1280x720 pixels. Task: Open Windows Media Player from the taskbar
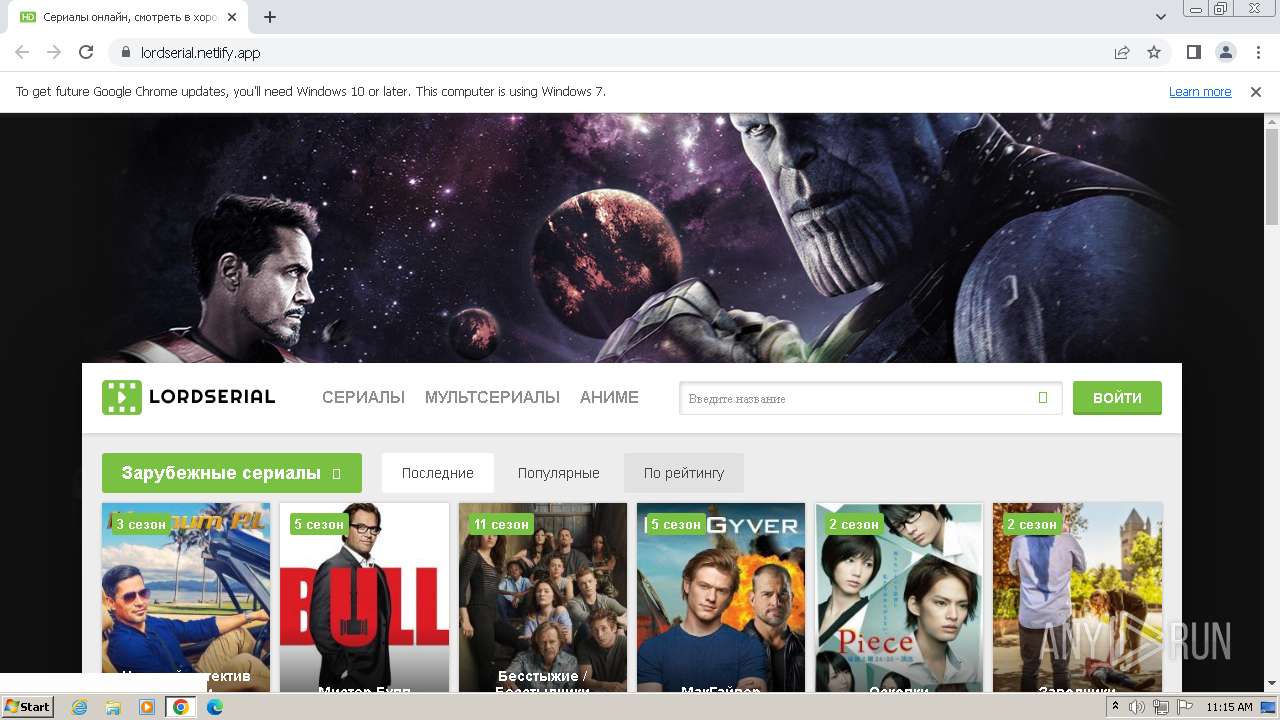147,707
